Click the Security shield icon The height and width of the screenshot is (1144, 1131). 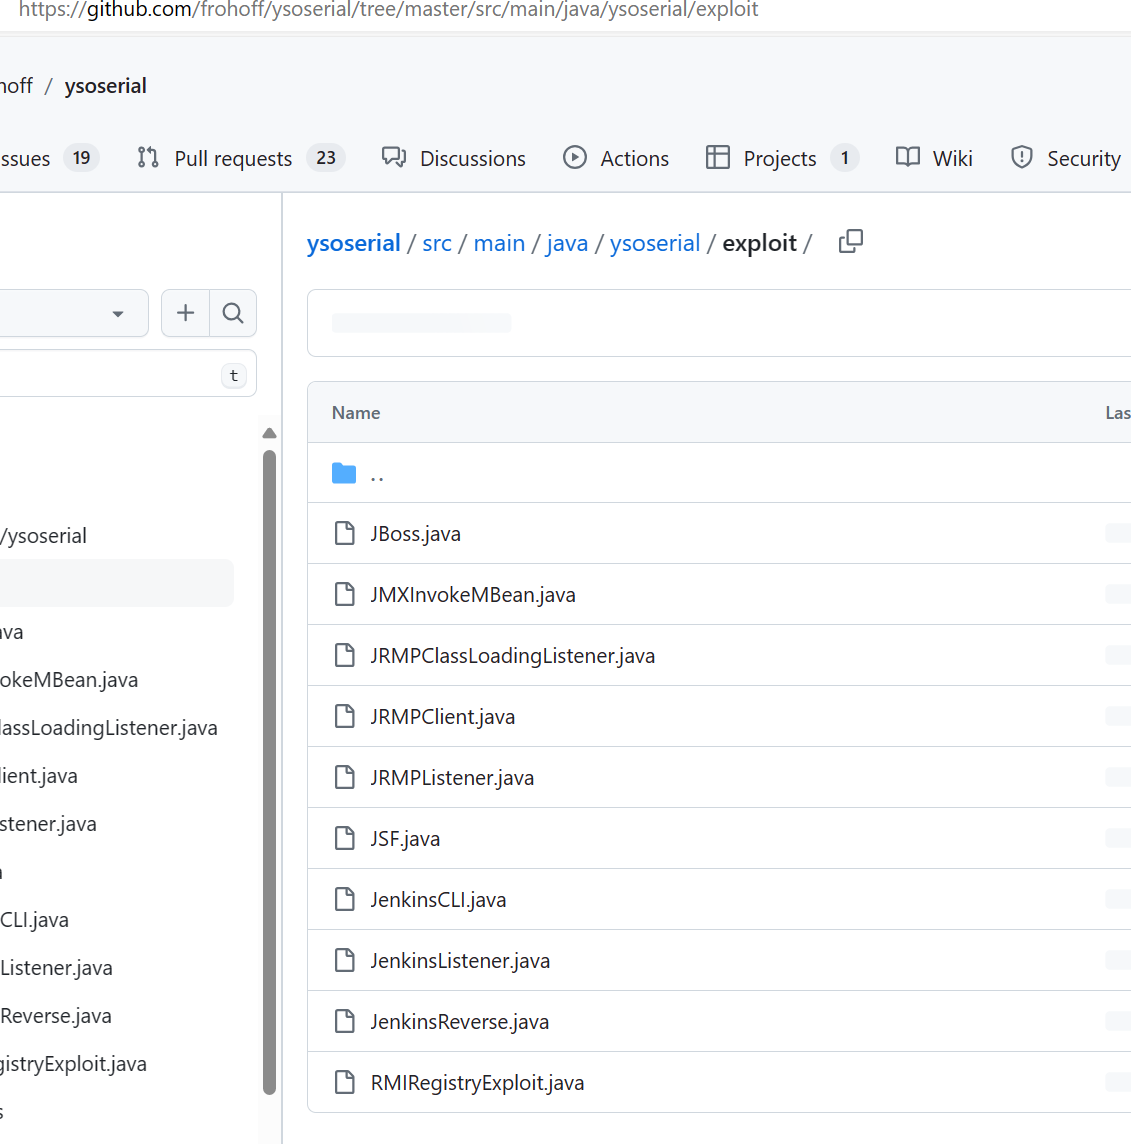(x=1021, y=158)
